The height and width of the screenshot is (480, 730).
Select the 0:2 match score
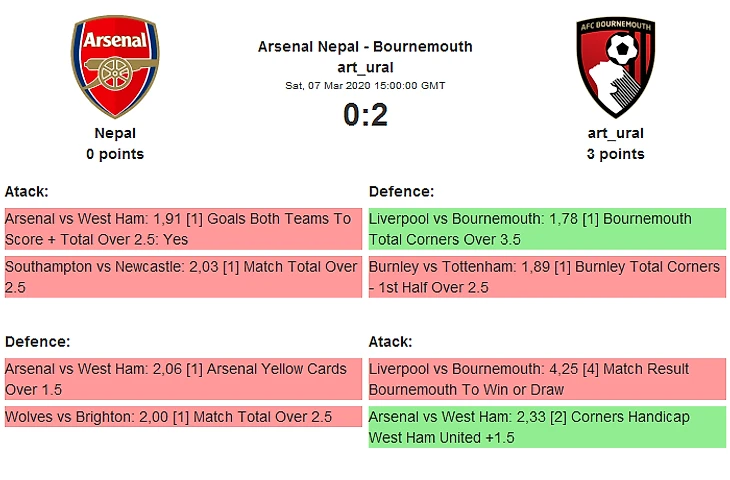pos(365,115)
